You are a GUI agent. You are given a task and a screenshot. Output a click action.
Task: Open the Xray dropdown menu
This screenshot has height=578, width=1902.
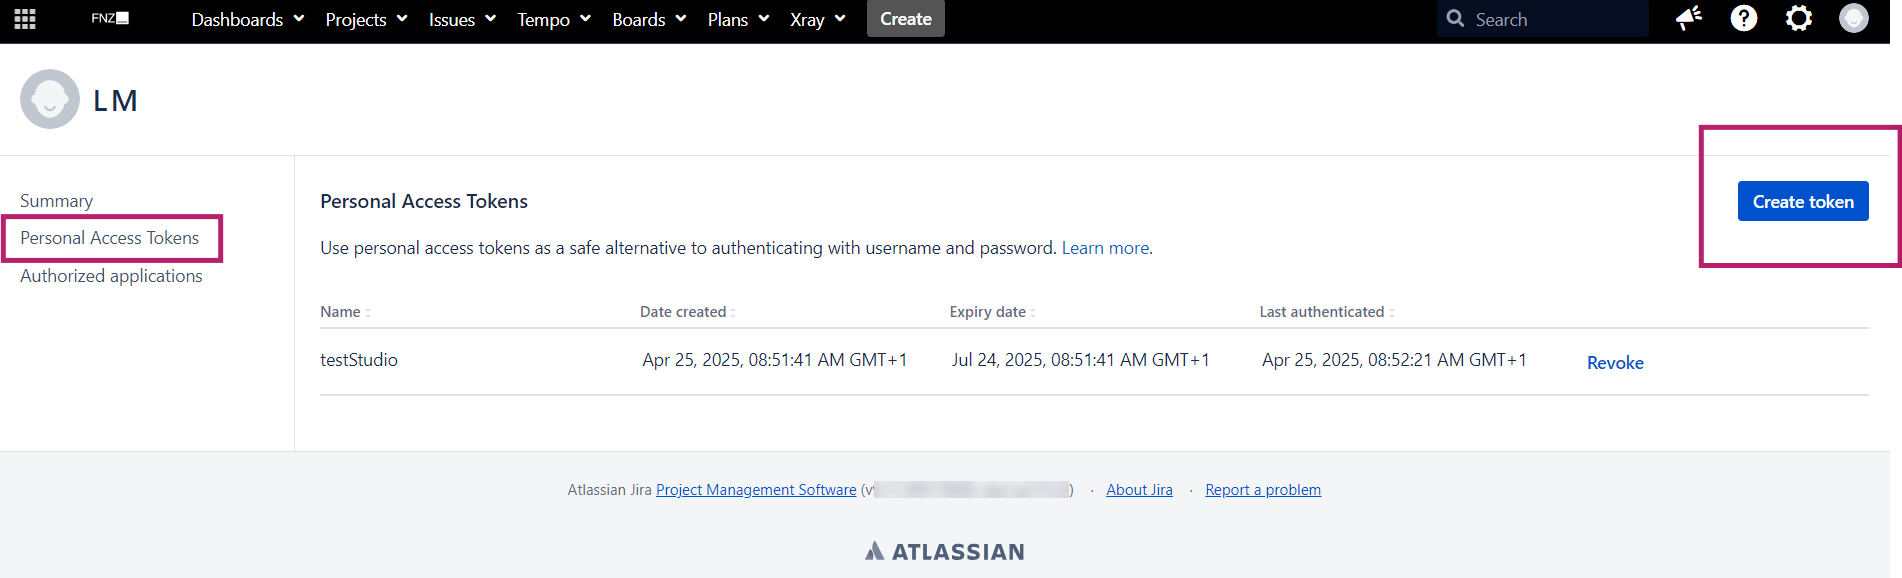[x=817, y=19]
